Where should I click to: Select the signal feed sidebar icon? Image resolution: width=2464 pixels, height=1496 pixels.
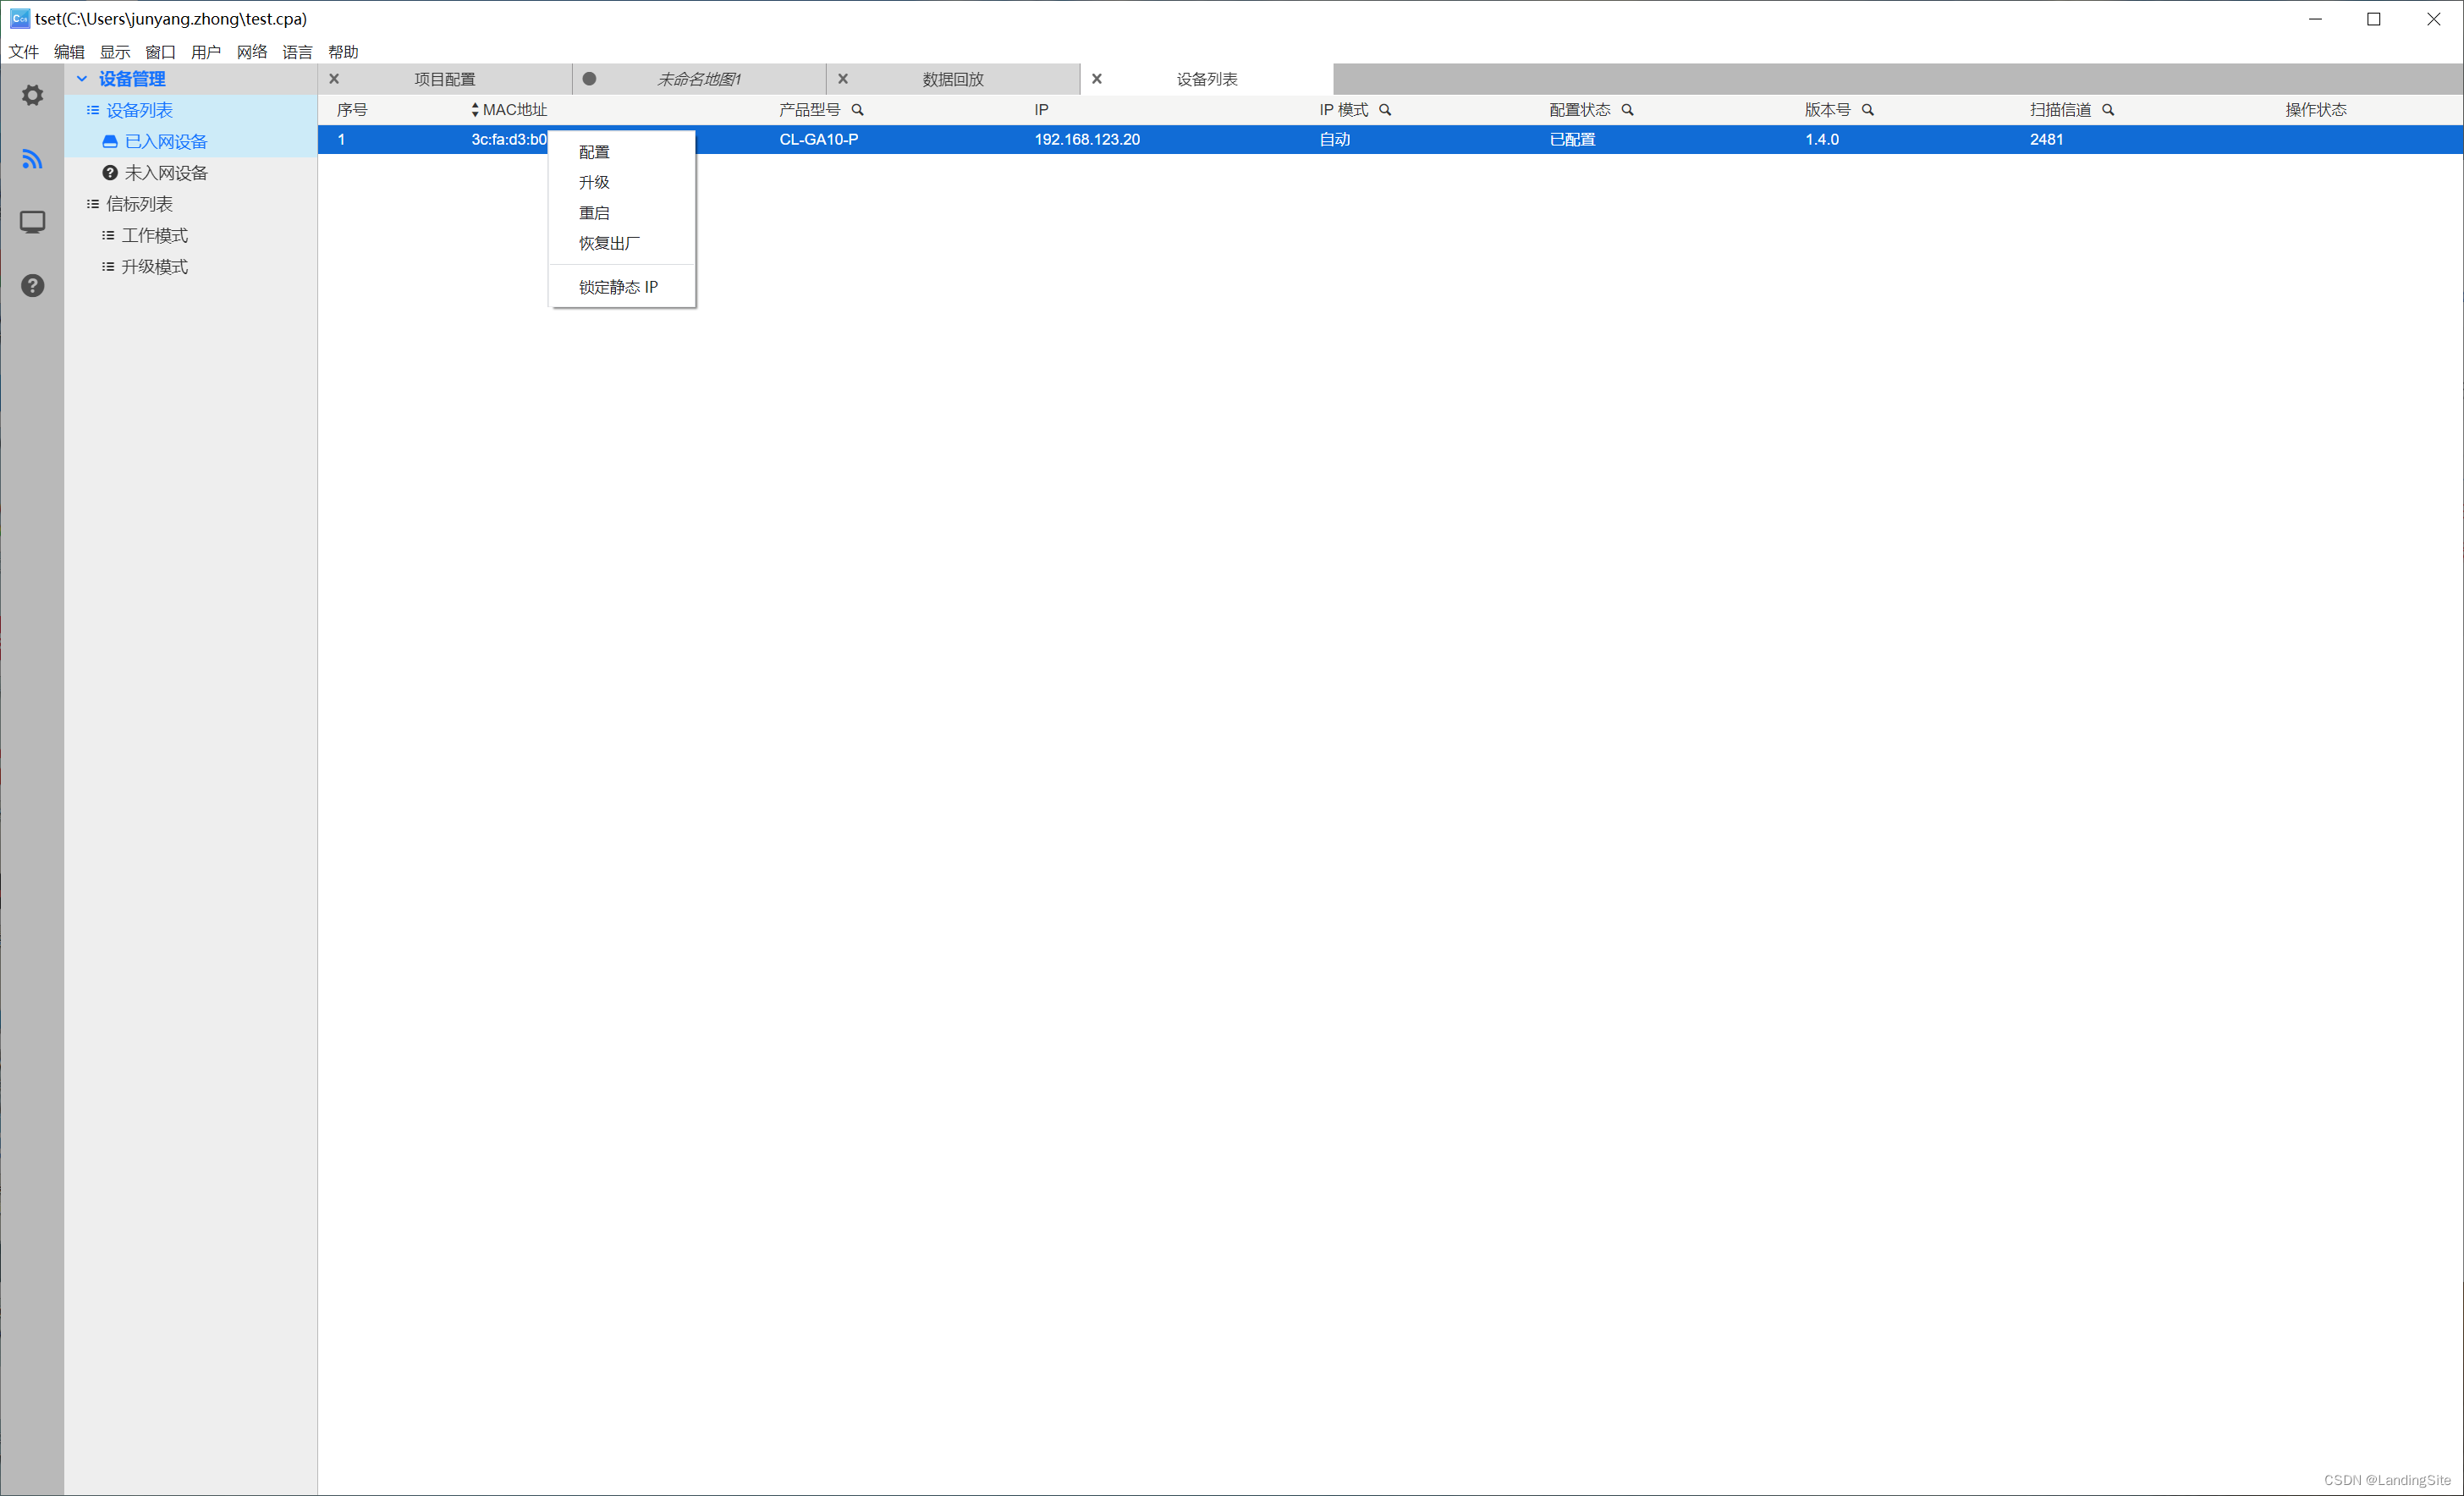32,158
